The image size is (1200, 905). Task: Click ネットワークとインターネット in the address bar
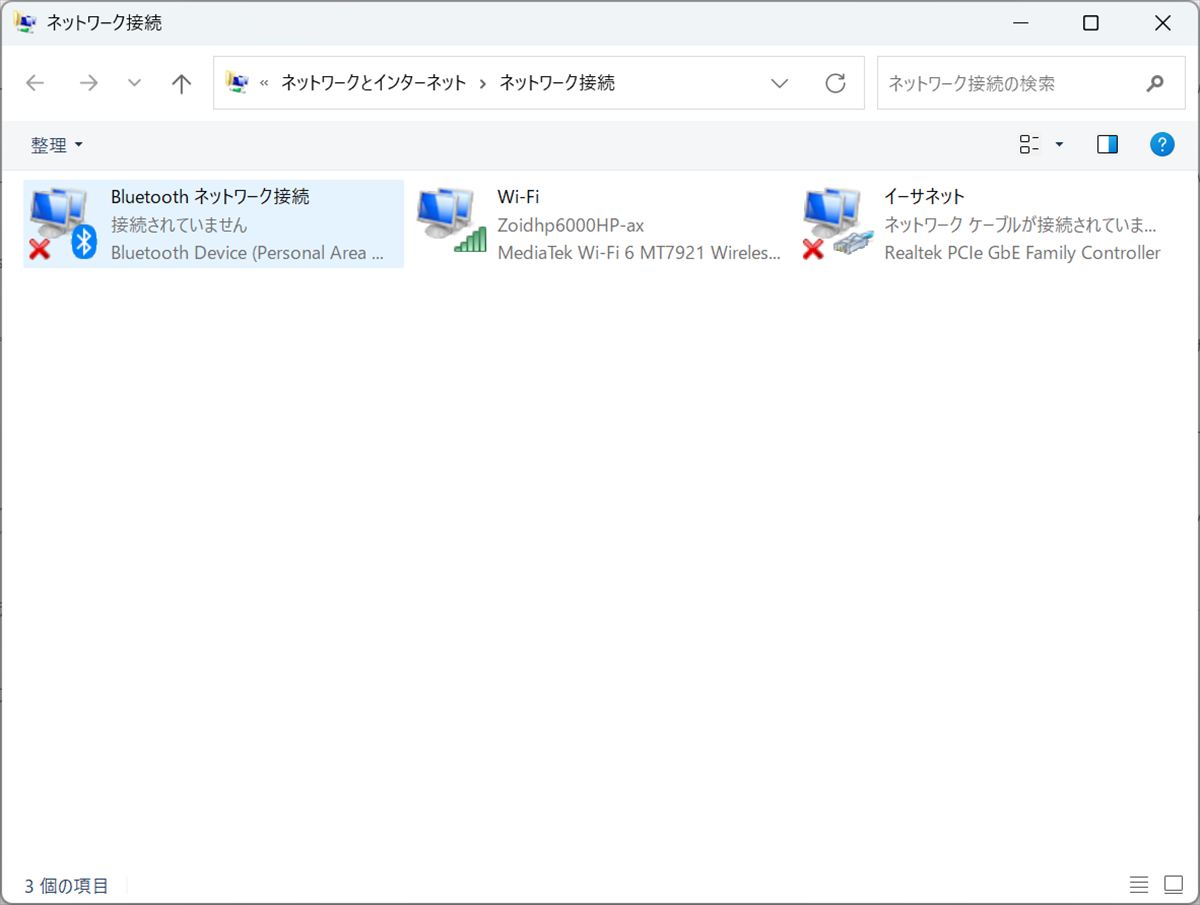point(373,83)
